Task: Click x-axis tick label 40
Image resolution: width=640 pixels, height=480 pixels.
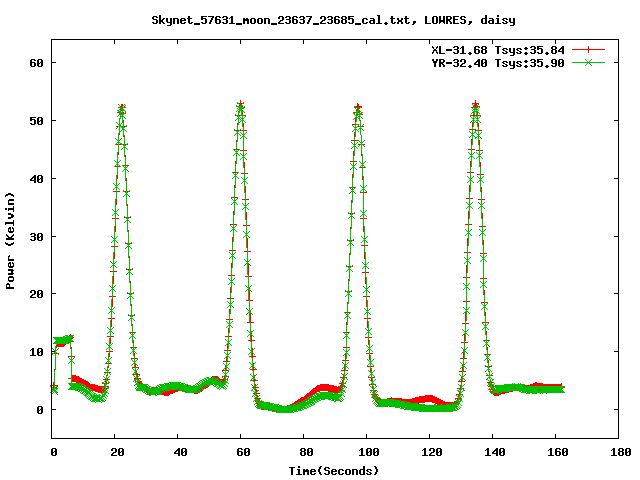Action: 180,452
